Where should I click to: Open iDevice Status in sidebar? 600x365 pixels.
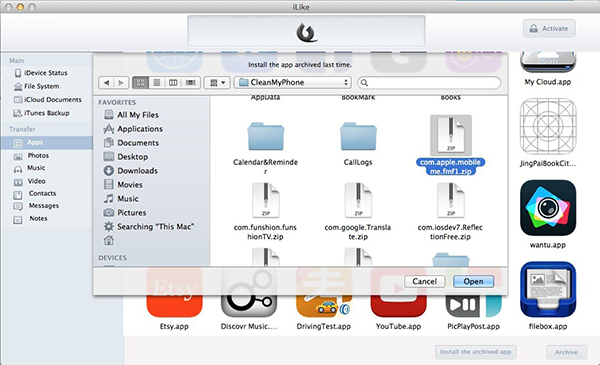[41, 73]
